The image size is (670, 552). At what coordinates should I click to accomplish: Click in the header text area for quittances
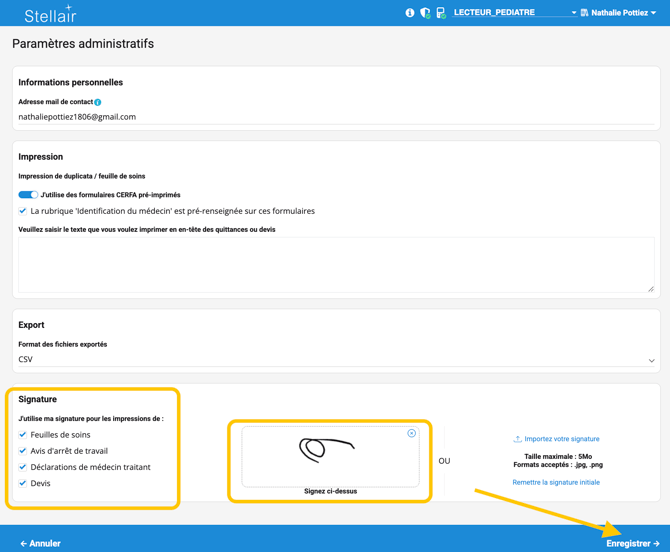[336, 265]
